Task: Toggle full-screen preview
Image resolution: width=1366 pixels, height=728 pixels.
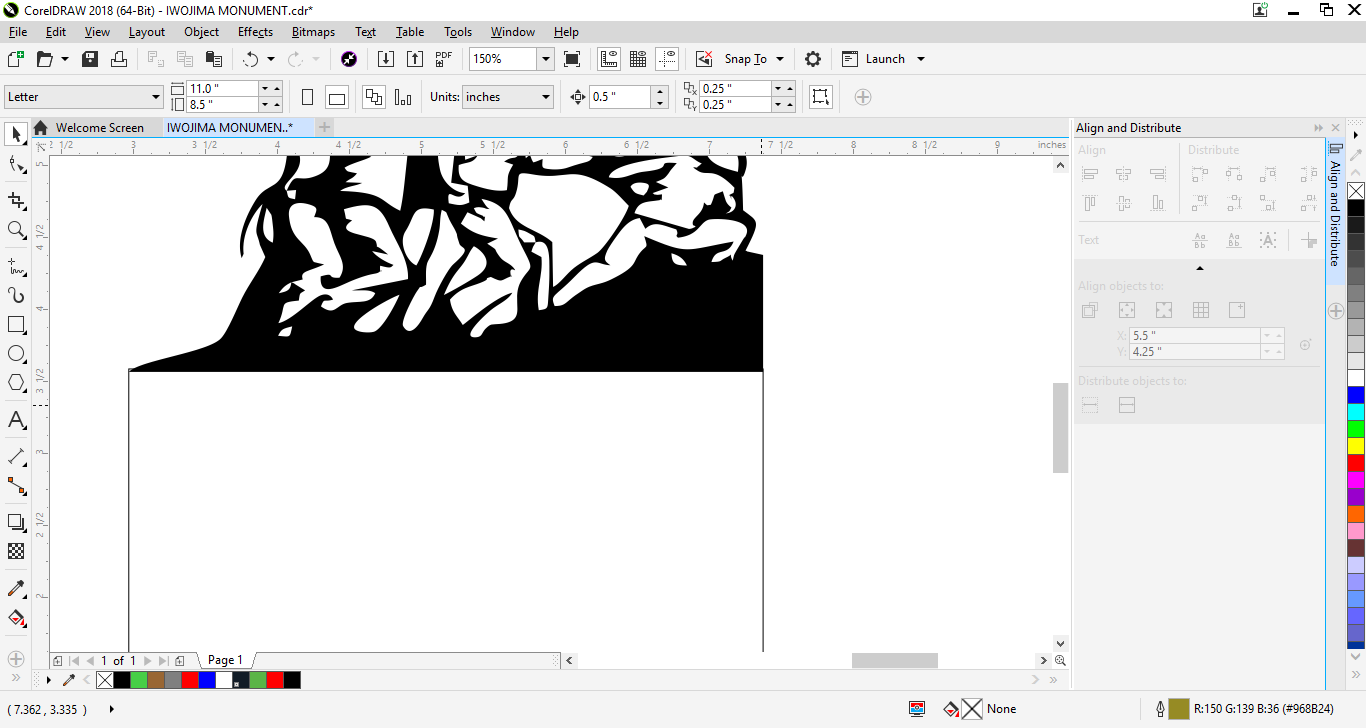Action: pos(572,59)
